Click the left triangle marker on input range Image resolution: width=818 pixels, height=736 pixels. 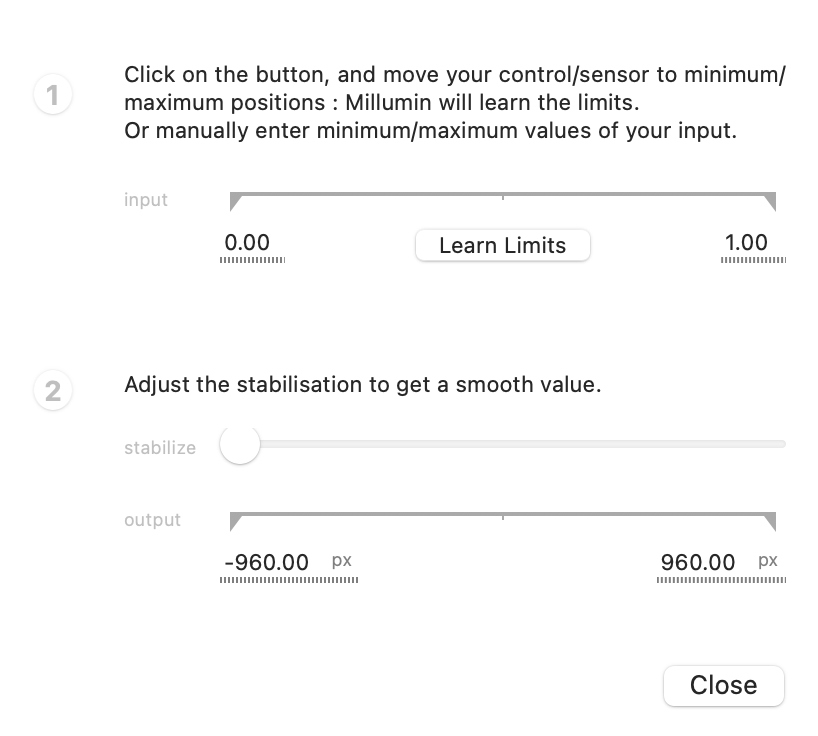[235, 202]
